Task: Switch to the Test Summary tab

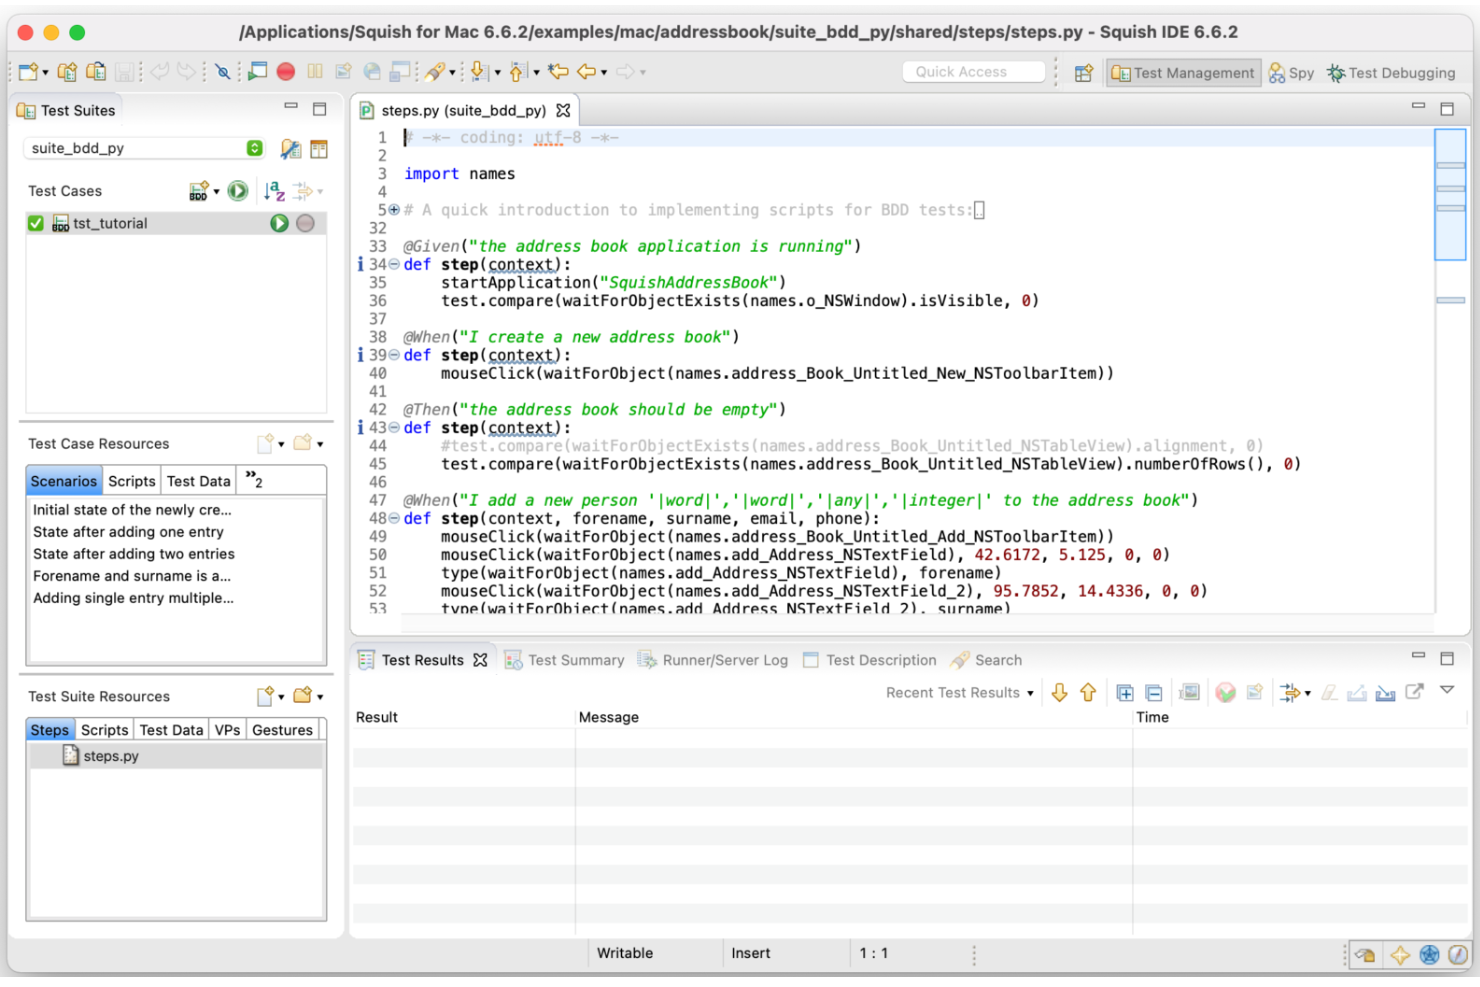Action: [573, 660]
